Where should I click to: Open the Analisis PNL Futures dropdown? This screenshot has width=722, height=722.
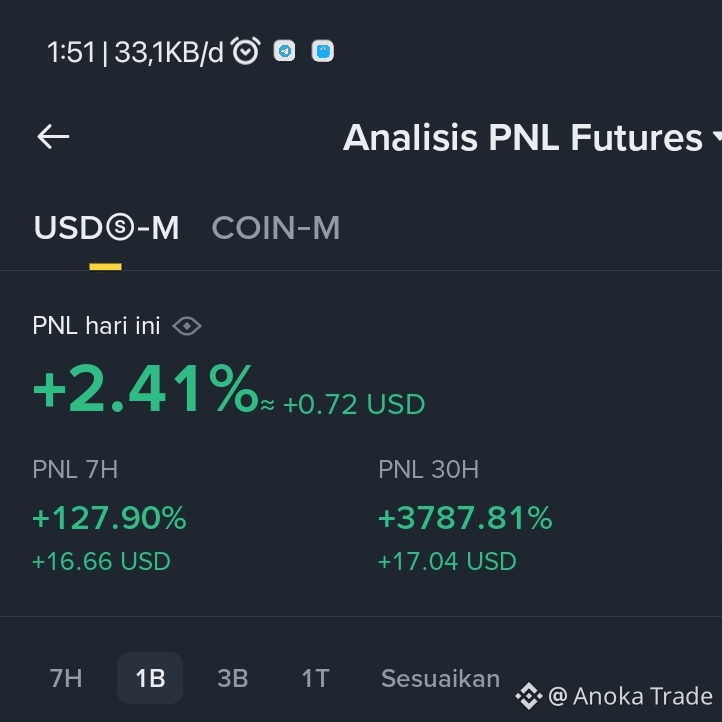(532, 137)
